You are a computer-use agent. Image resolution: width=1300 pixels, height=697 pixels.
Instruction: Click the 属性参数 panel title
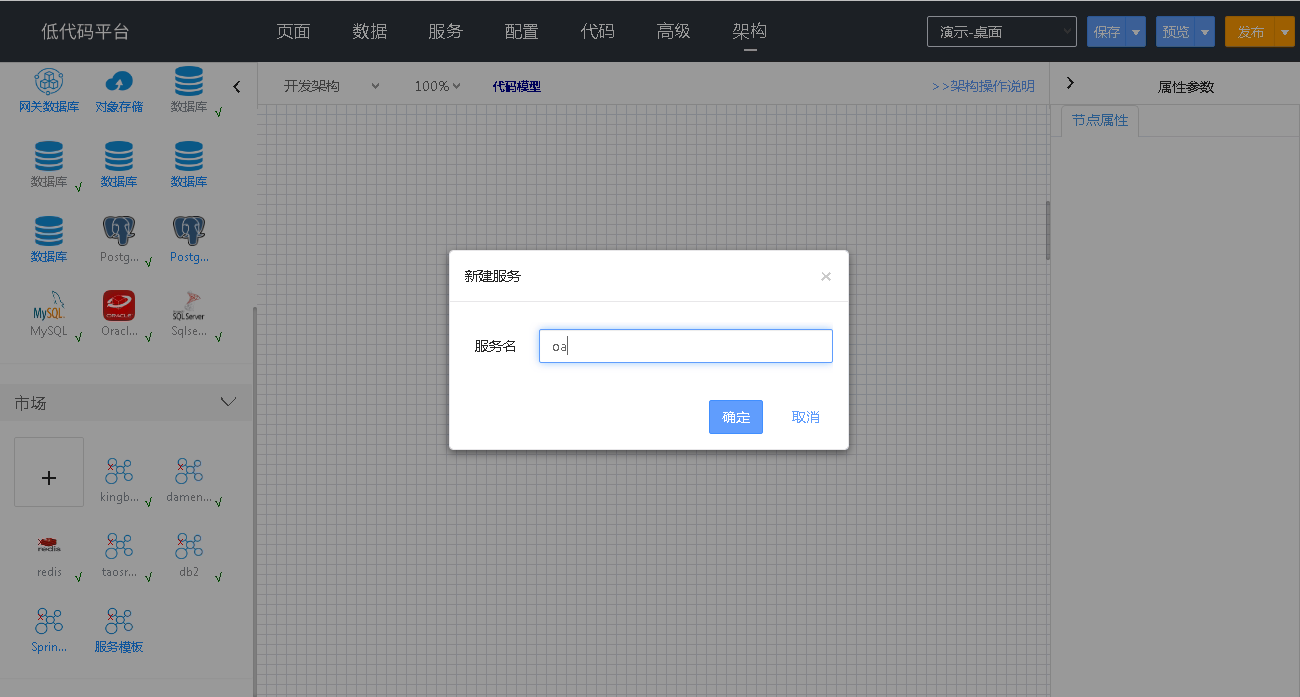1186,87
